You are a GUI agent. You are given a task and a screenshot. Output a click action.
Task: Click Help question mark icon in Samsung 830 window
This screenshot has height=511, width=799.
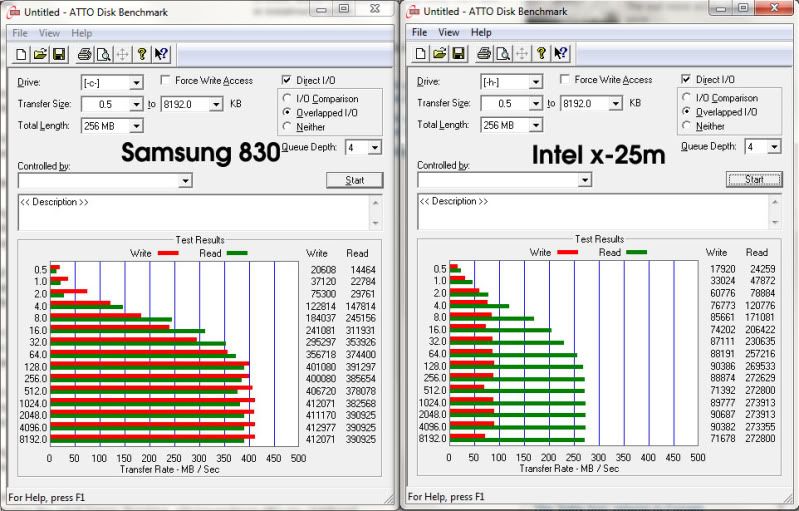pyautogui.click(x=142, y=54)
